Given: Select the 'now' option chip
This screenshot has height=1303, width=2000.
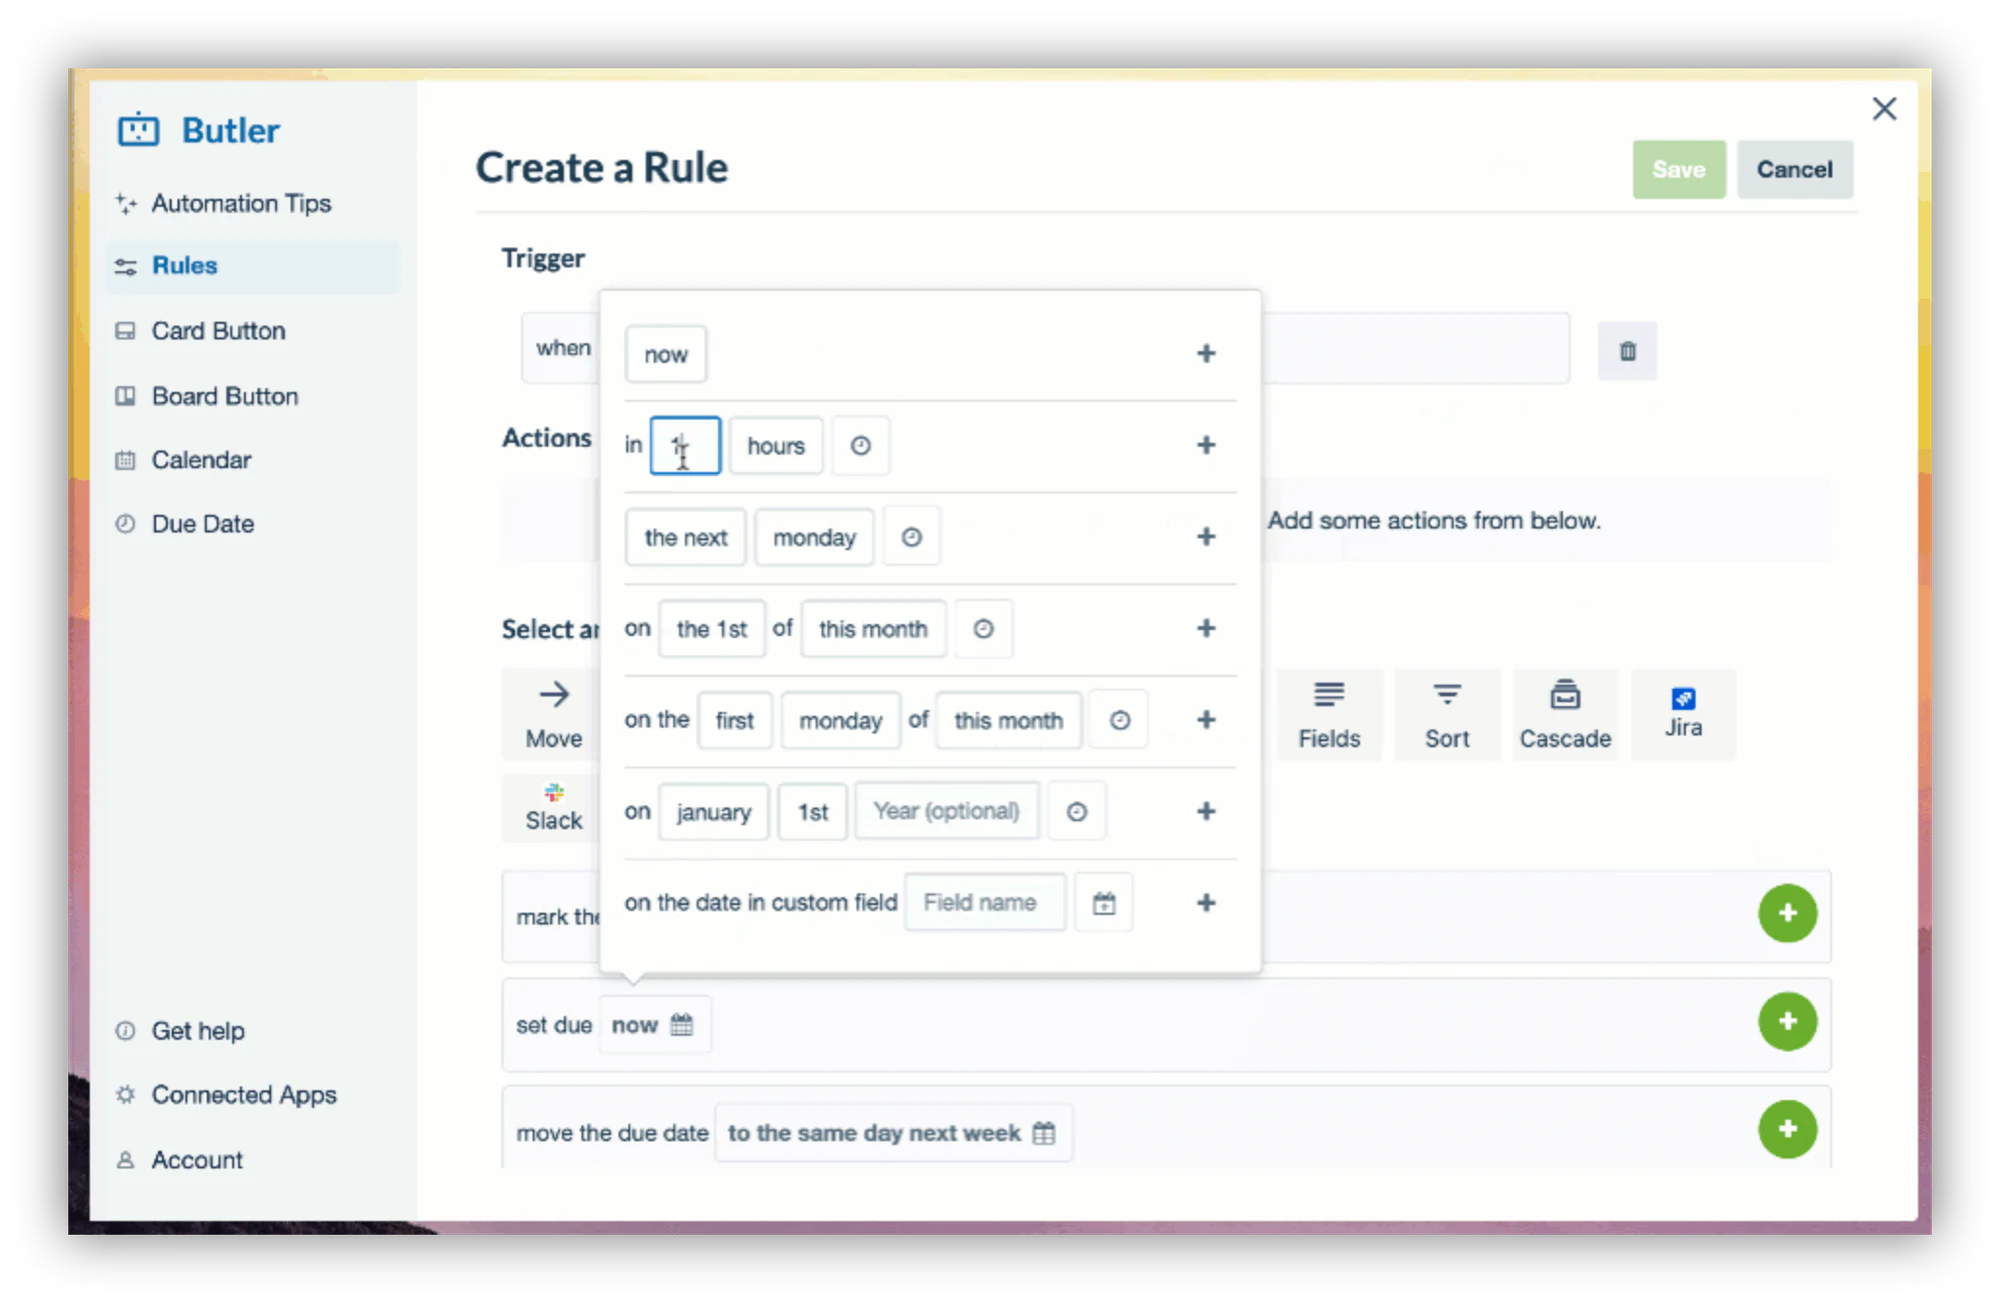Looking at the screenshot, I should coord(666,354).
